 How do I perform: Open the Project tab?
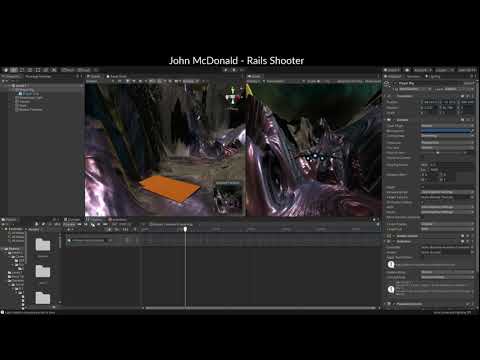[x=9, y=220]
